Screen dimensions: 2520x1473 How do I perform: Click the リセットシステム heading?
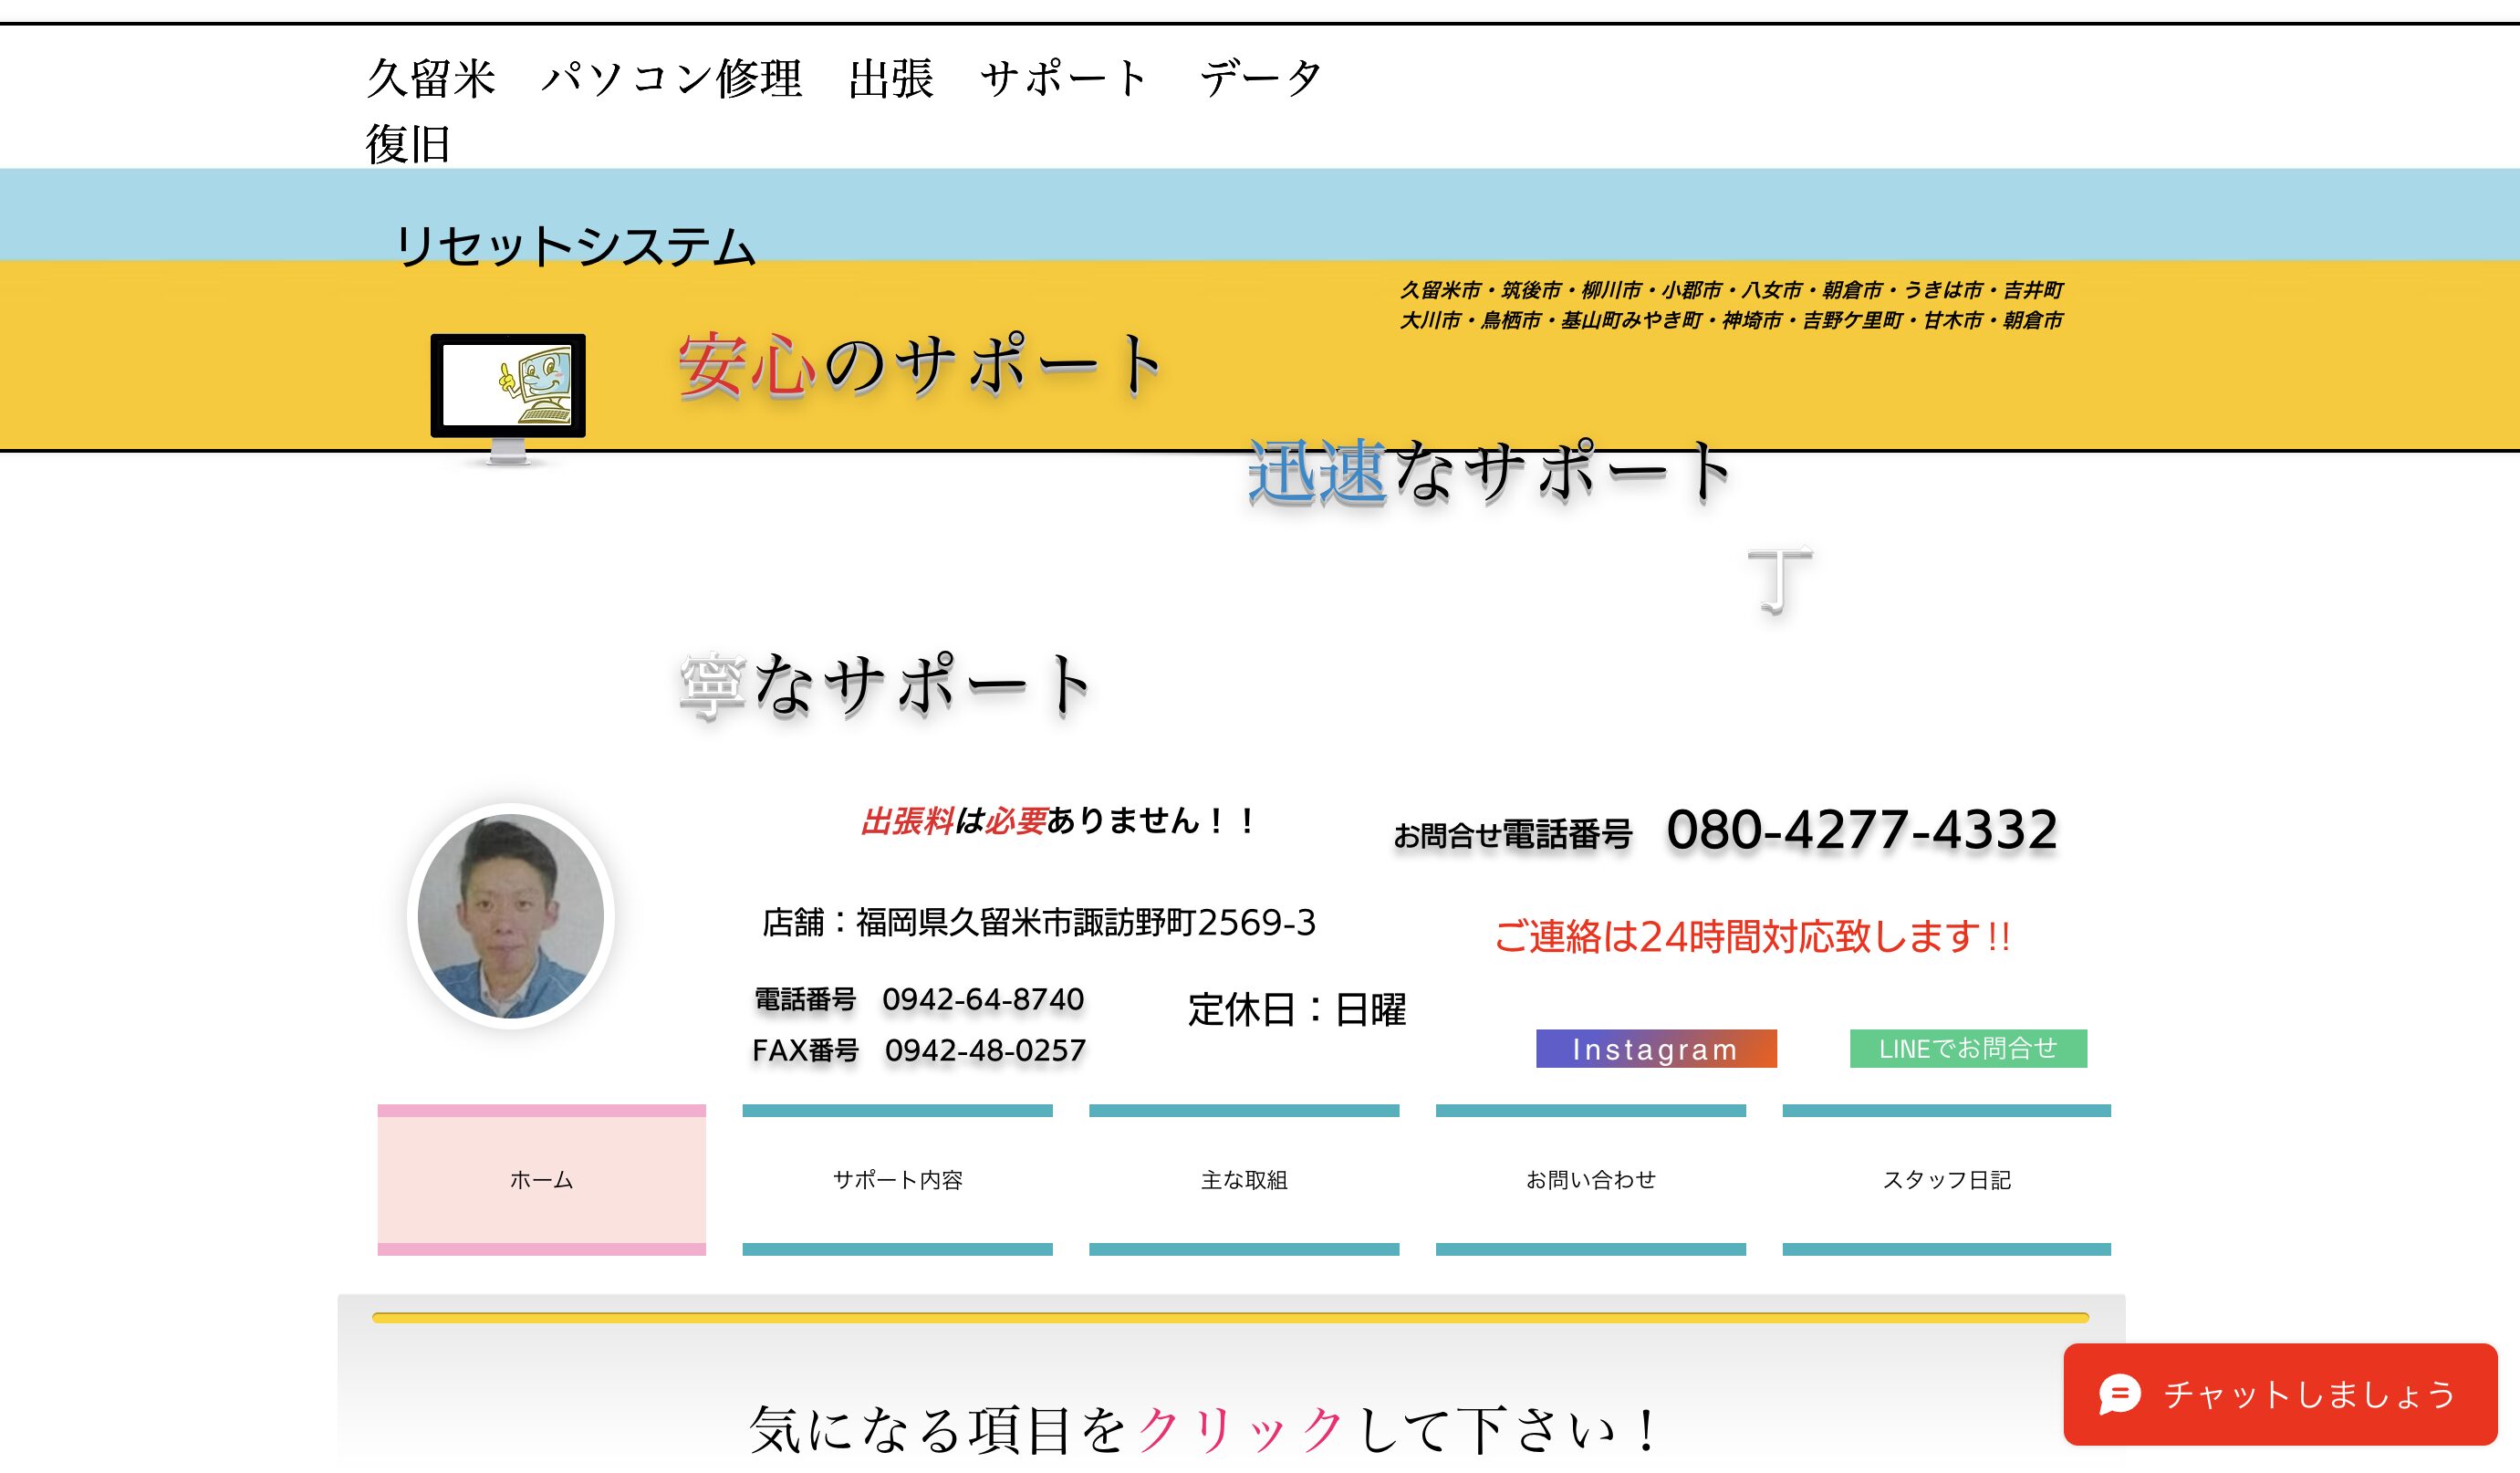(x=575, y=246)
